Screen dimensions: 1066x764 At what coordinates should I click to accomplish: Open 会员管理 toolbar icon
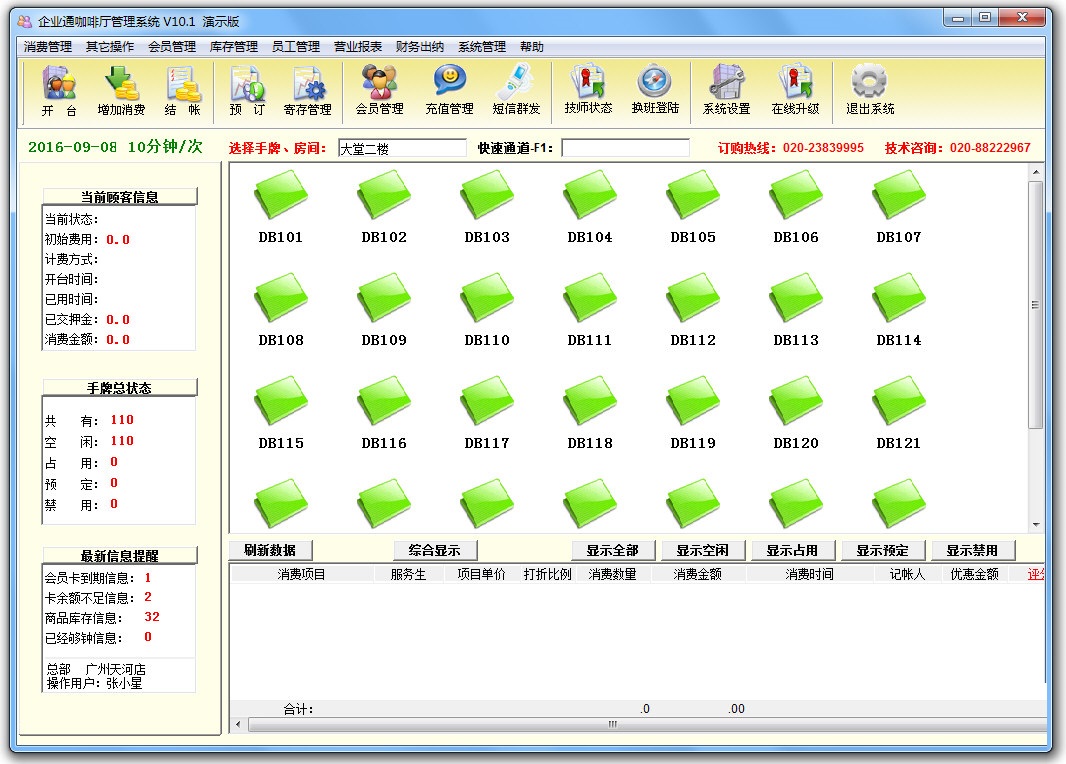tap(379, 90)
